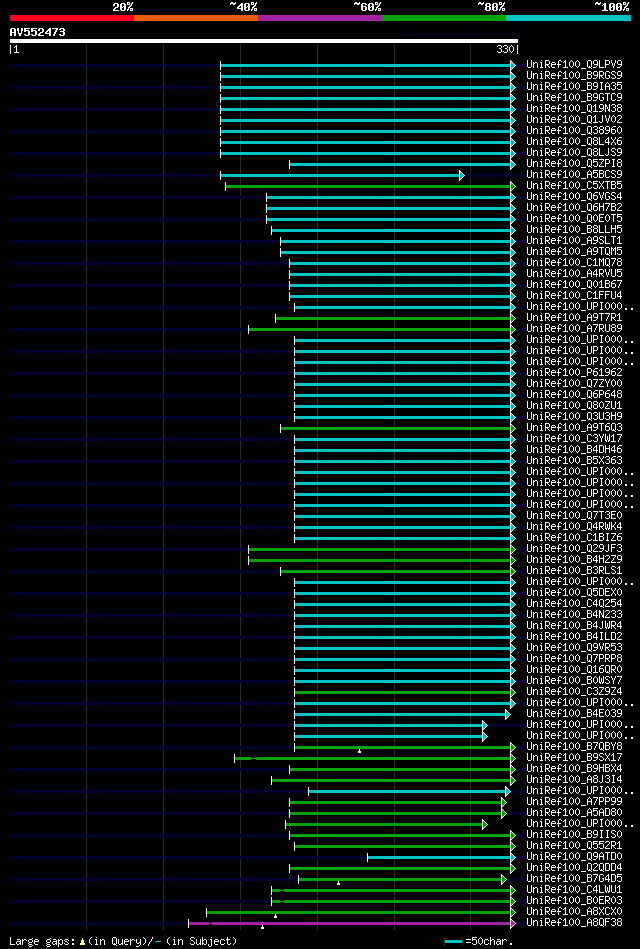Open hit UniRef100_Q9LPV9

point(574,64)
